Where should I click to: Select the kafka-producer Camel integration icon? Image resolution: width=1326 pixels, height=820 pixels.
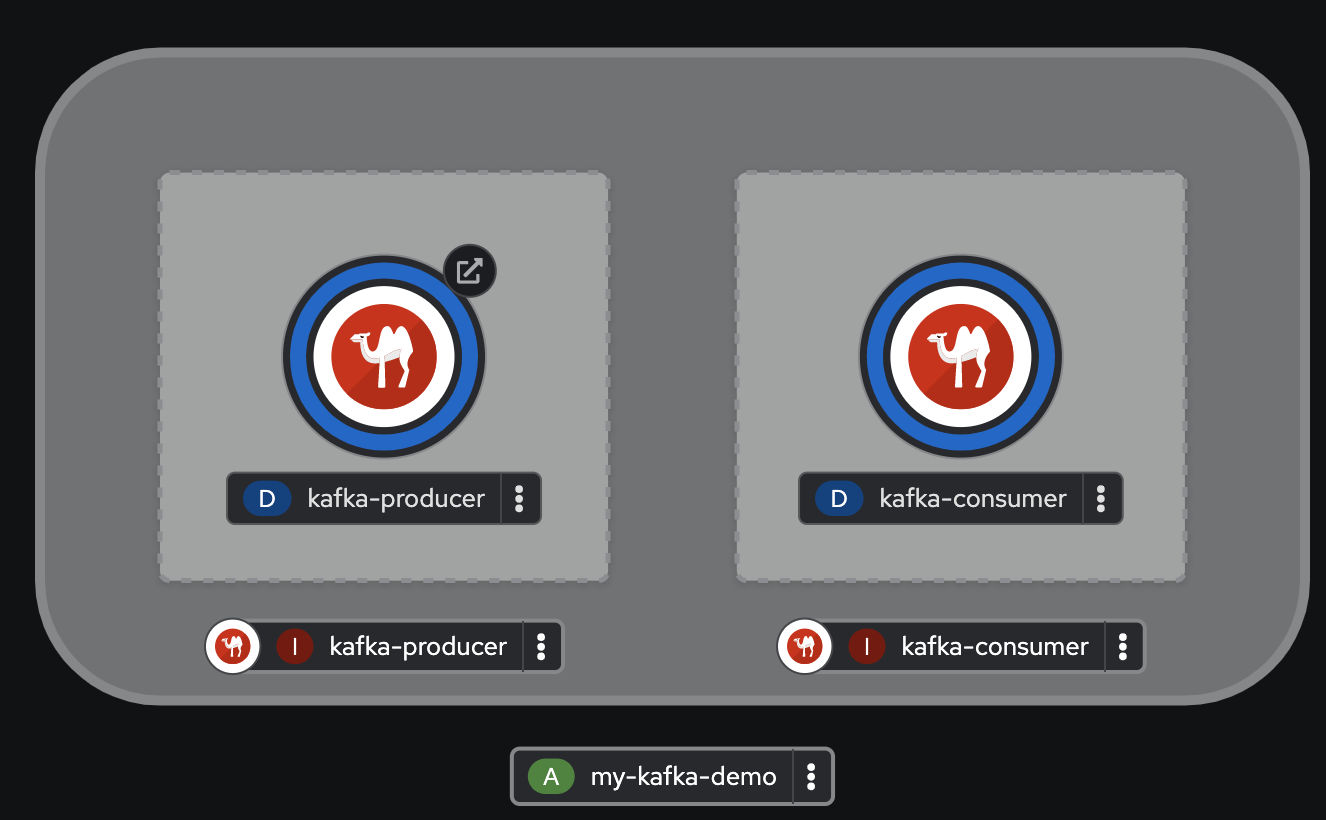(384, 357)
